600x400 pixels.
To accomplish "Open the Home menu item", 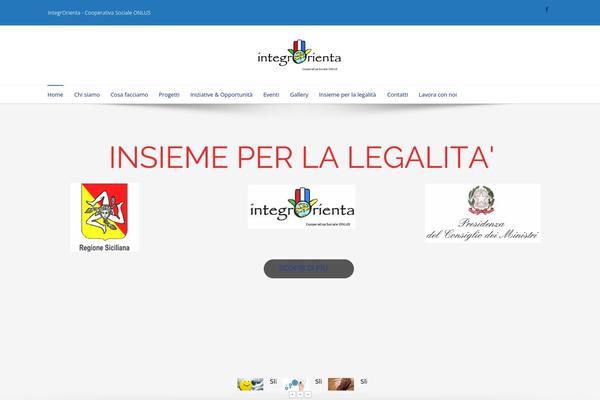I will coord(55,95).
